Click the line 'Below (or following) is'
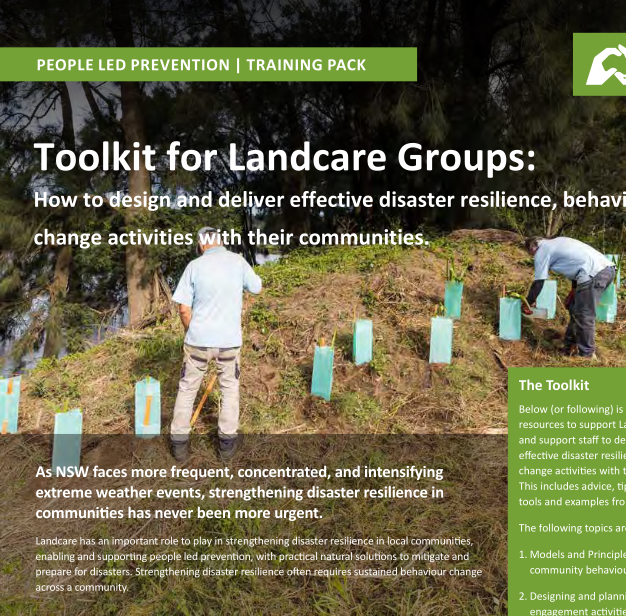The height and width of the screenshot is (616, 626). pos(572,409)
